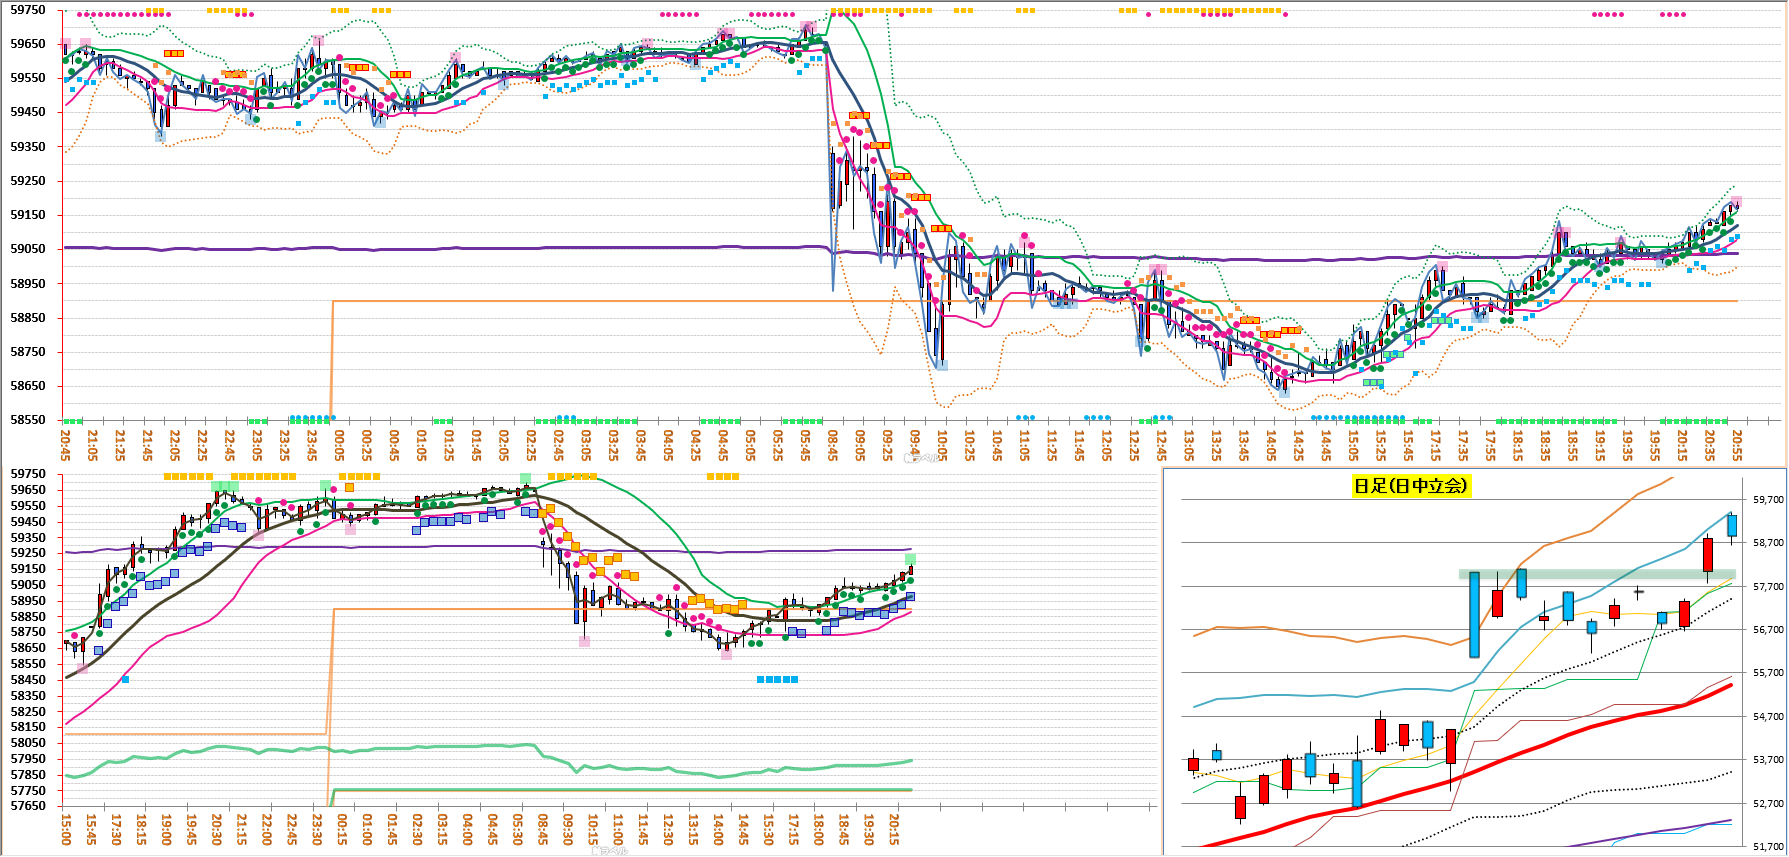The image size is (1789, 857).
Task: Click the 59750 label on top chart axis
Action: pos(28,10)
